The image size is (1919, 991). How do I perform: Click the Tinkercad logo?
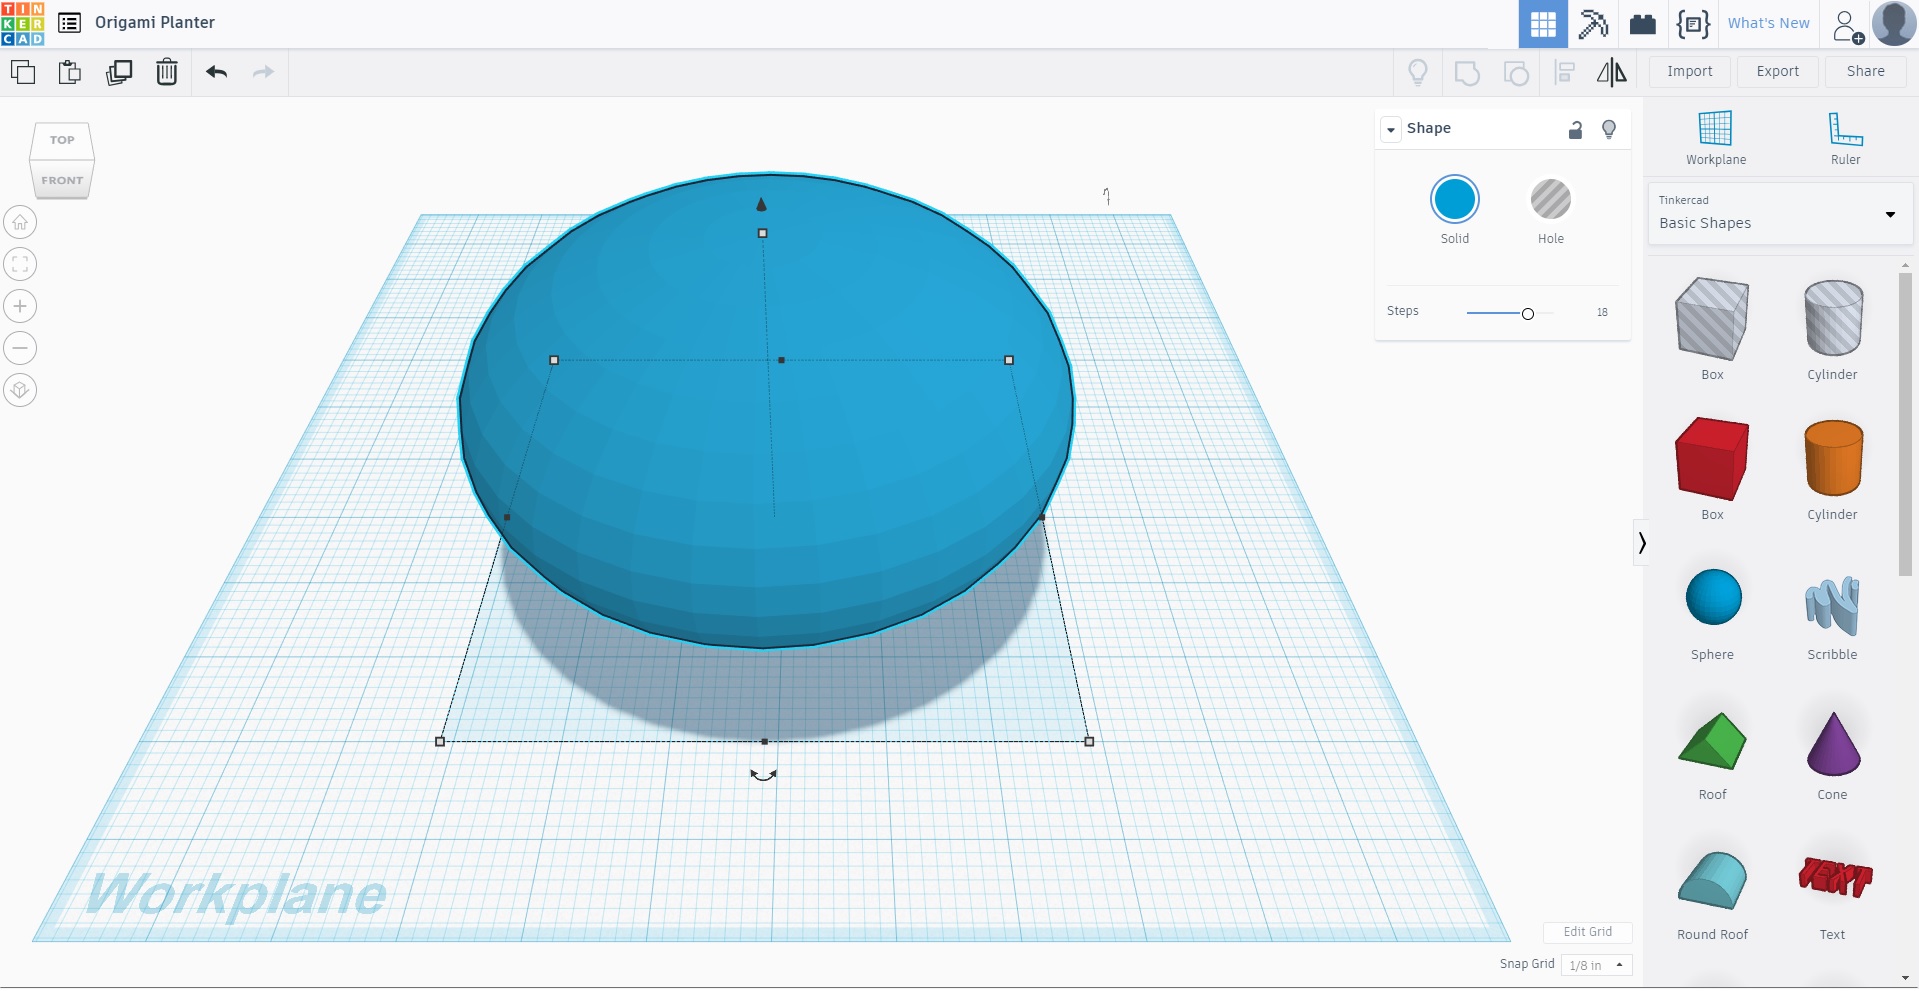click(22, 23)
